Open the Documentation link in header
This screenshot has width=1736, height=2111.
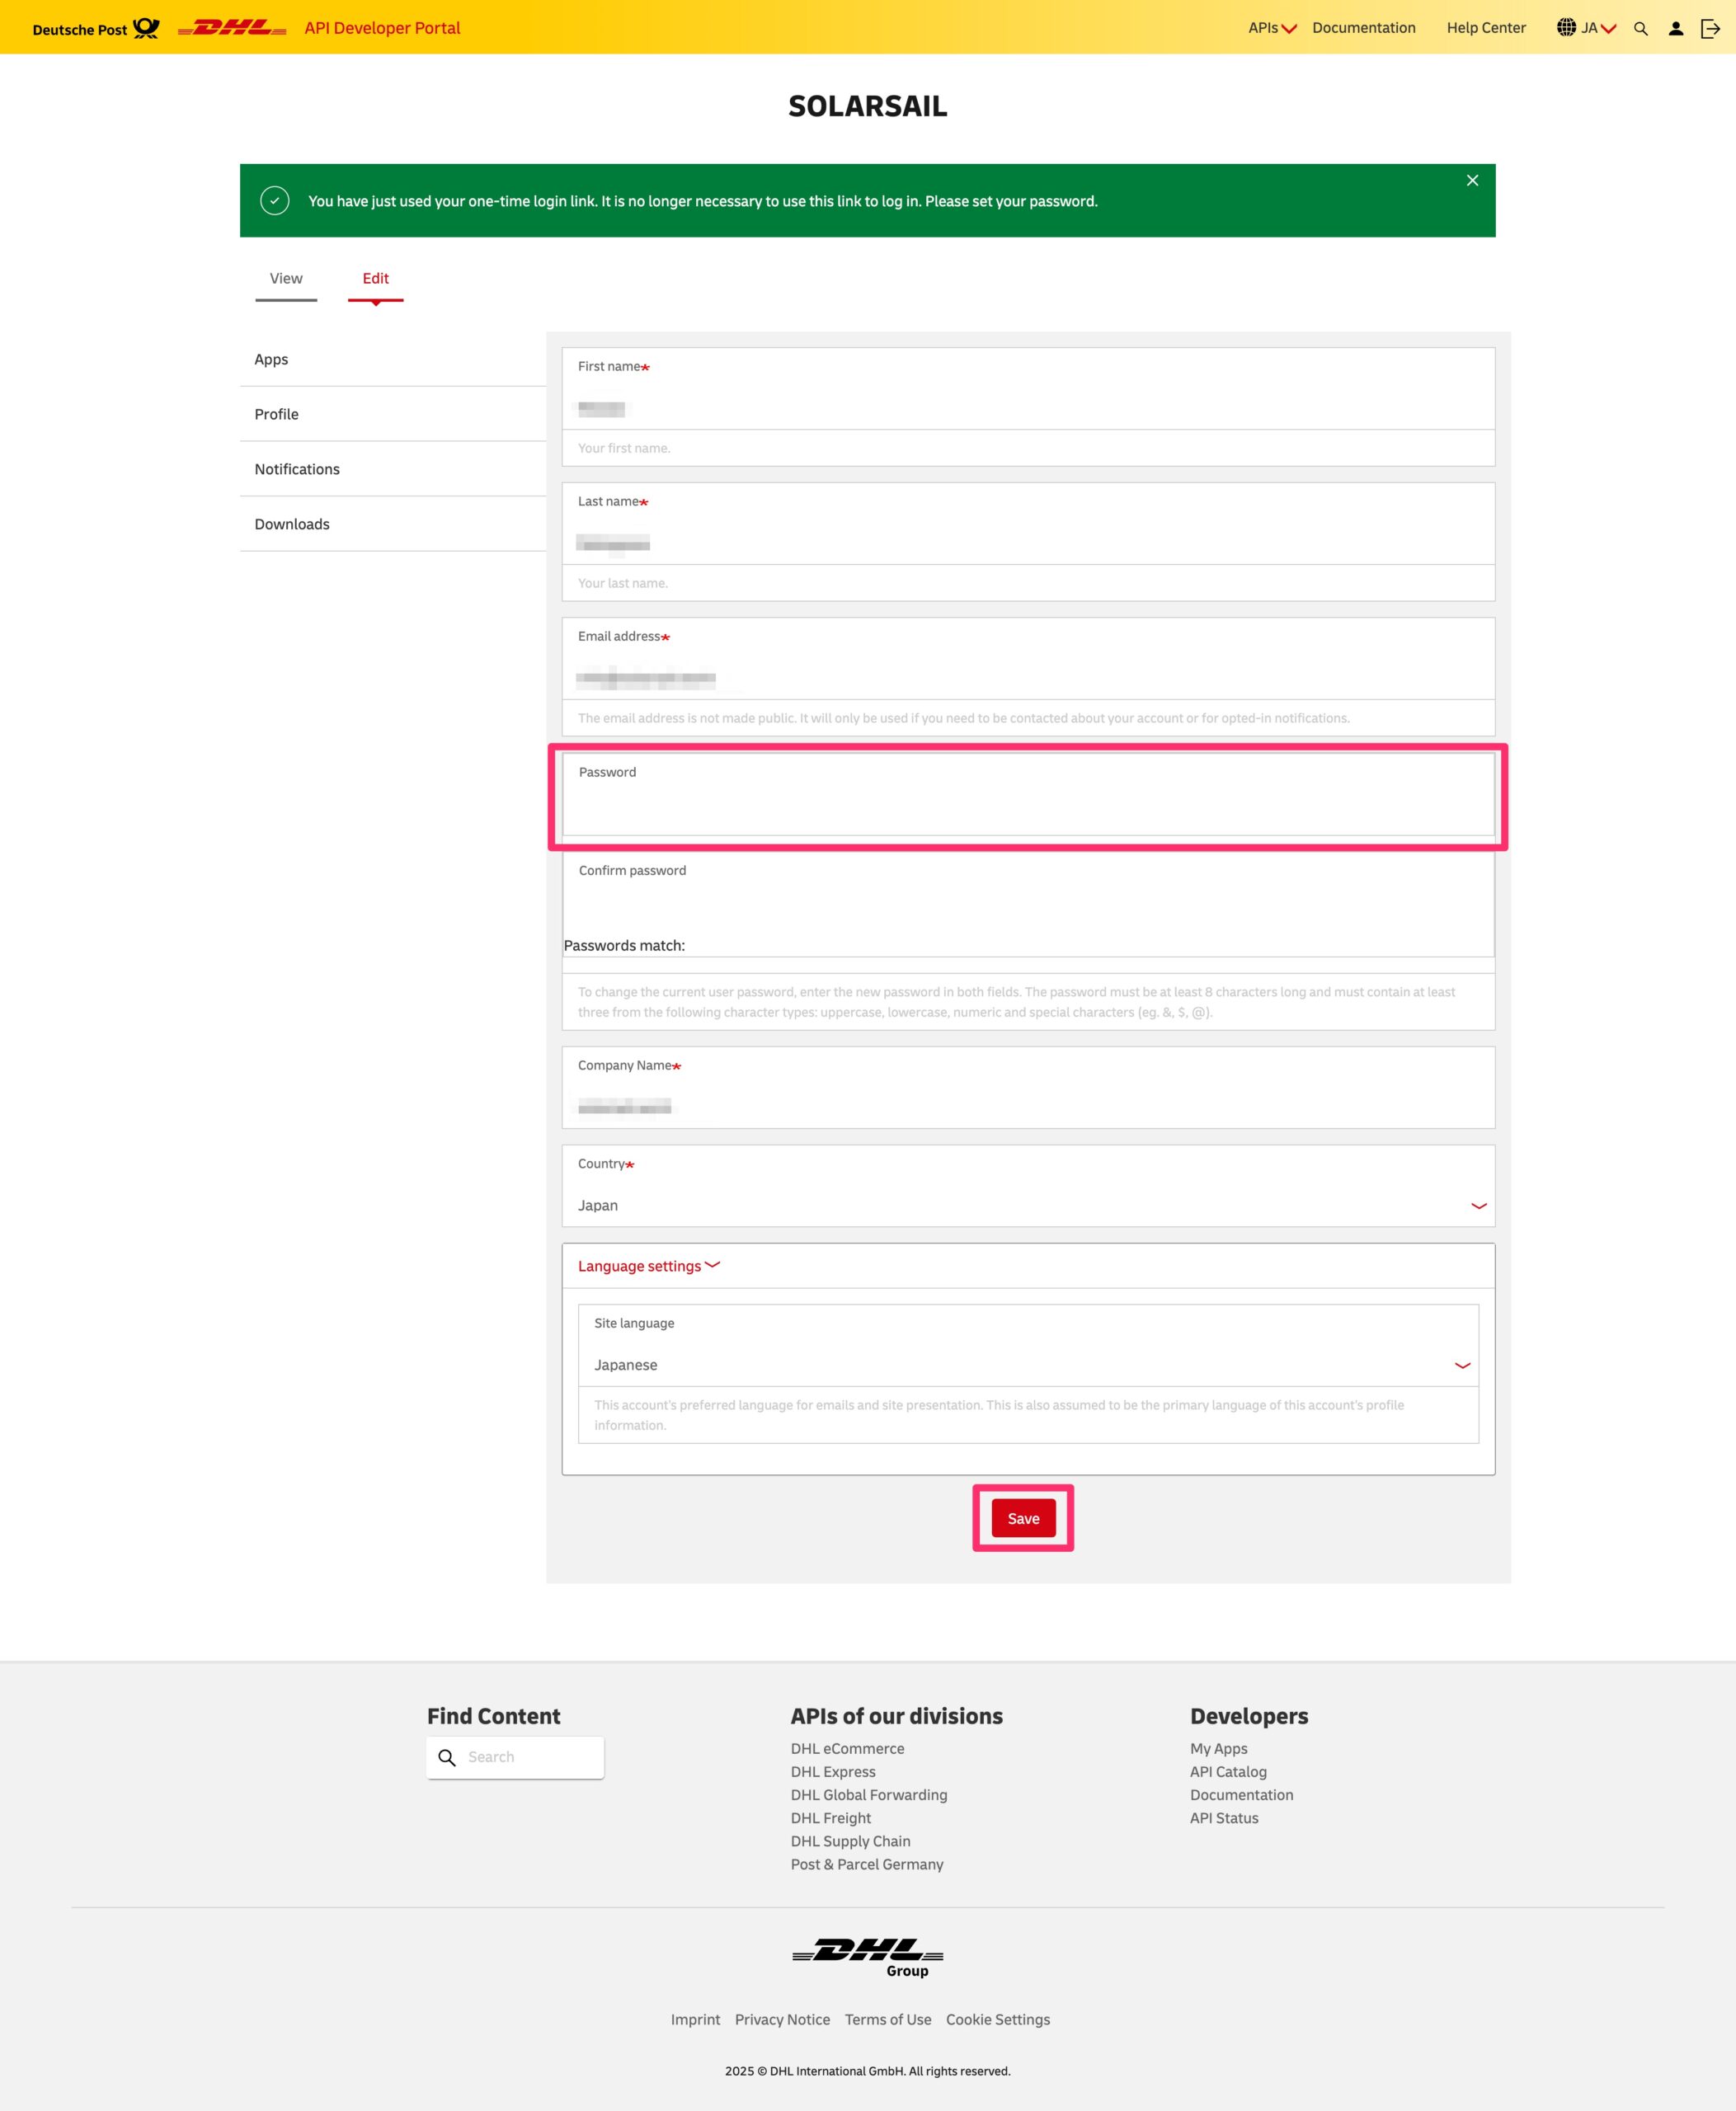point(1363,28)
